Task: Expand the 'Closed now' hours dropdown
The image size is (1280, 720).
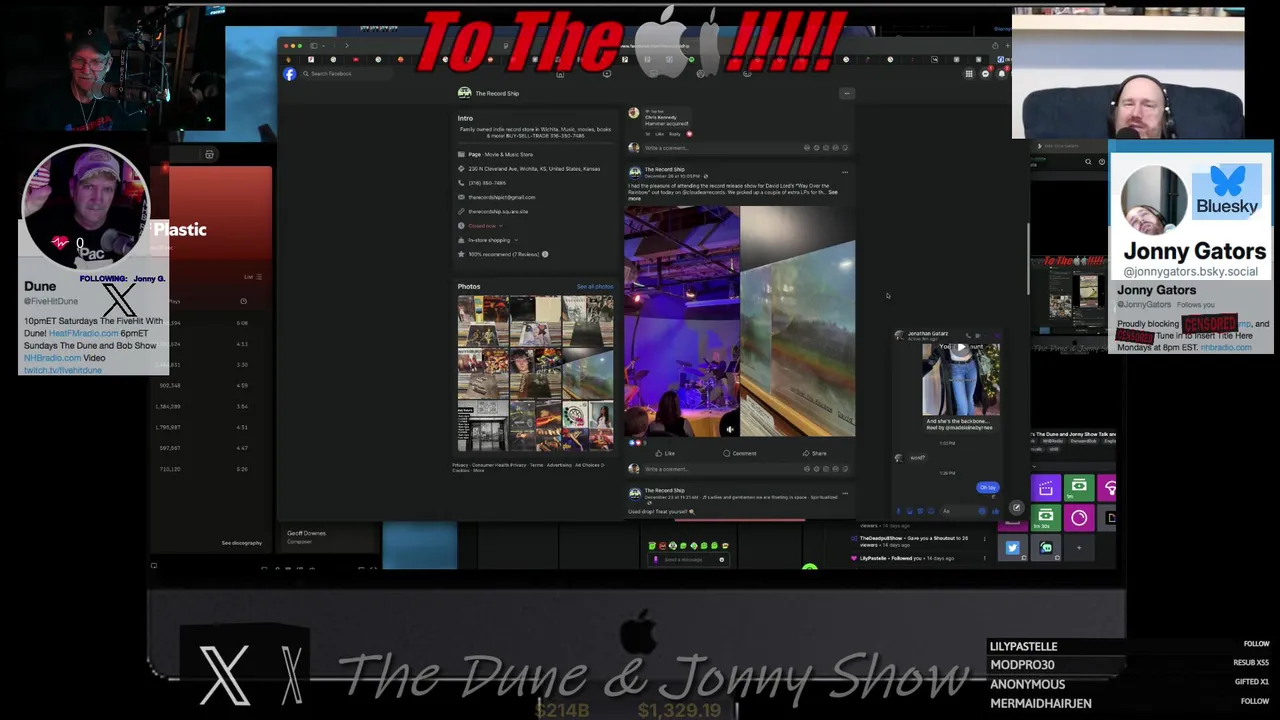Action: point(484,226)
